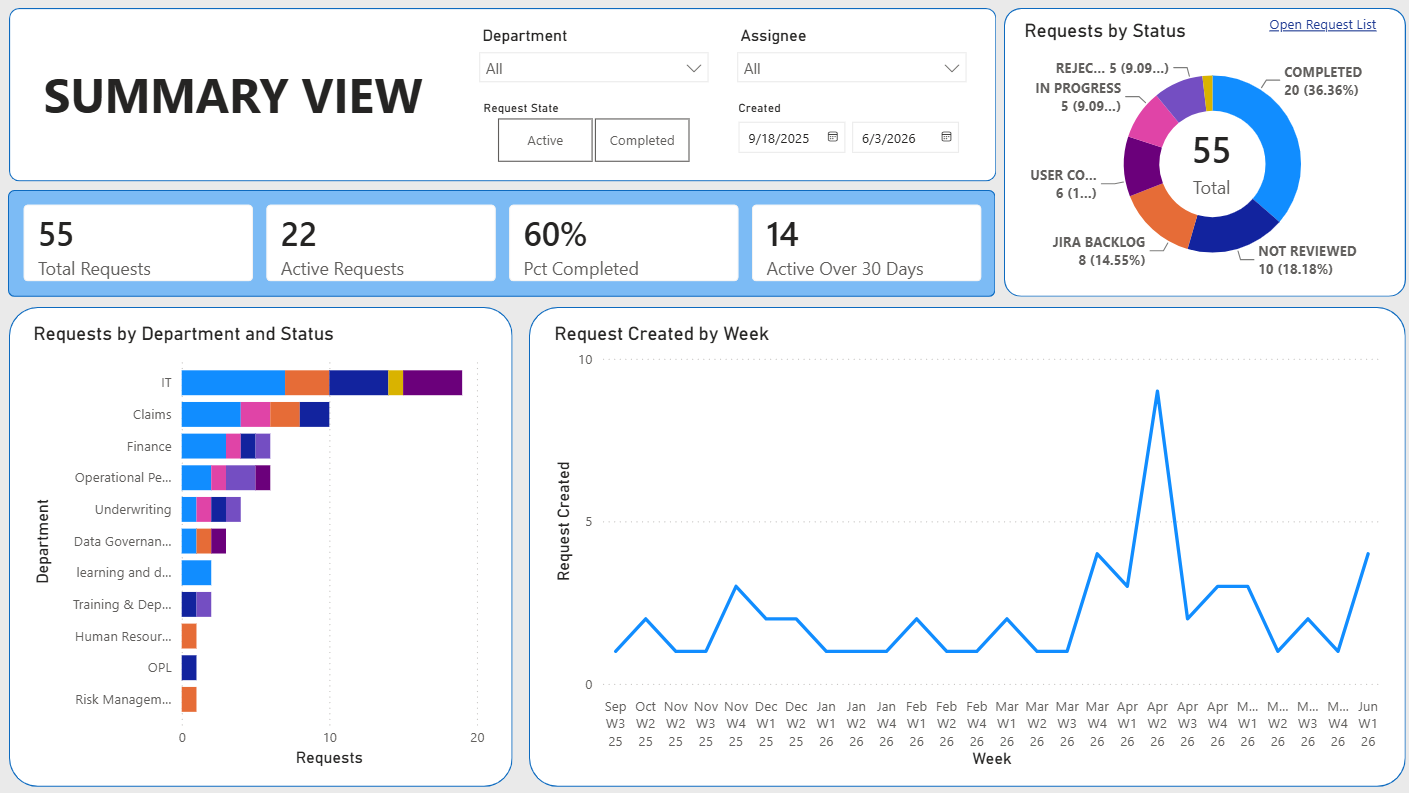
Task: Click the "COMPLETED 20 (36.36%)" label
Action: tap(1323, 81)
